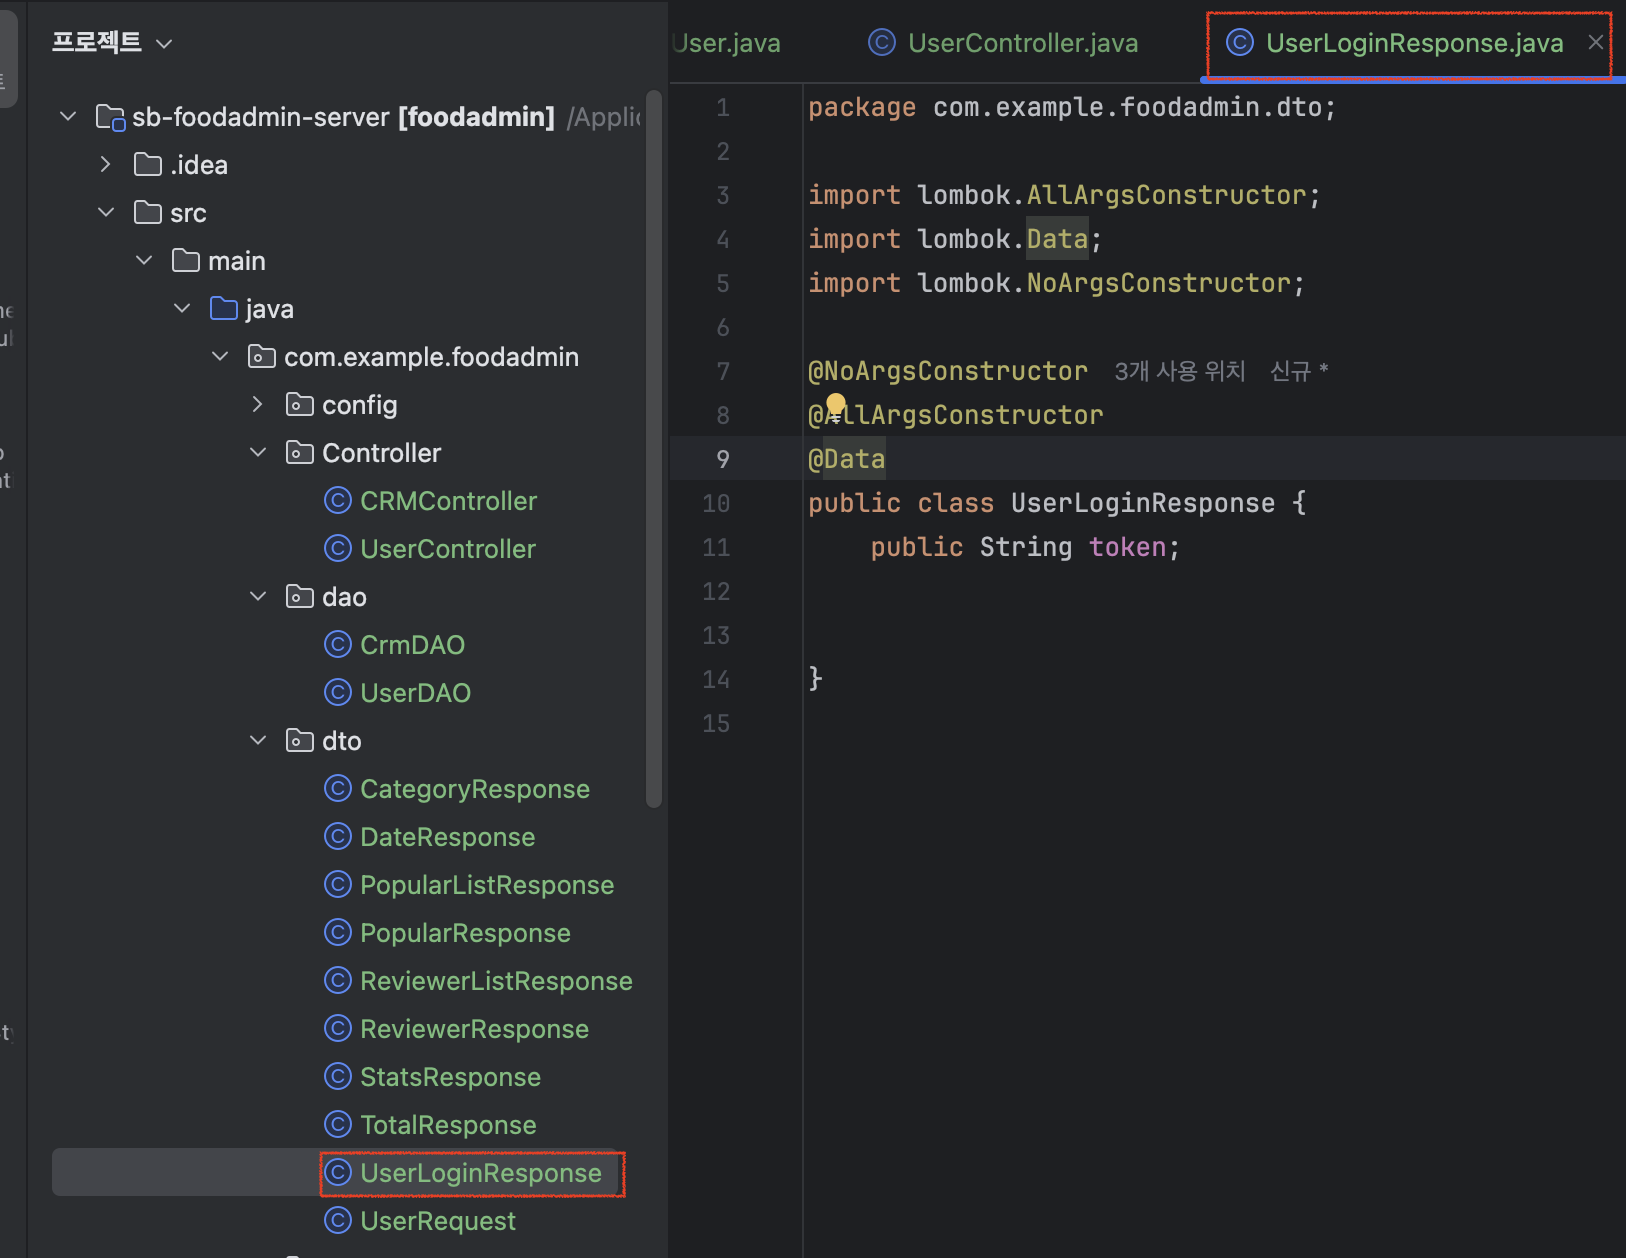Click the ReviewerResponse class icon
The height and width of the screenshot is (1258, 1626).
(338, 1028)
